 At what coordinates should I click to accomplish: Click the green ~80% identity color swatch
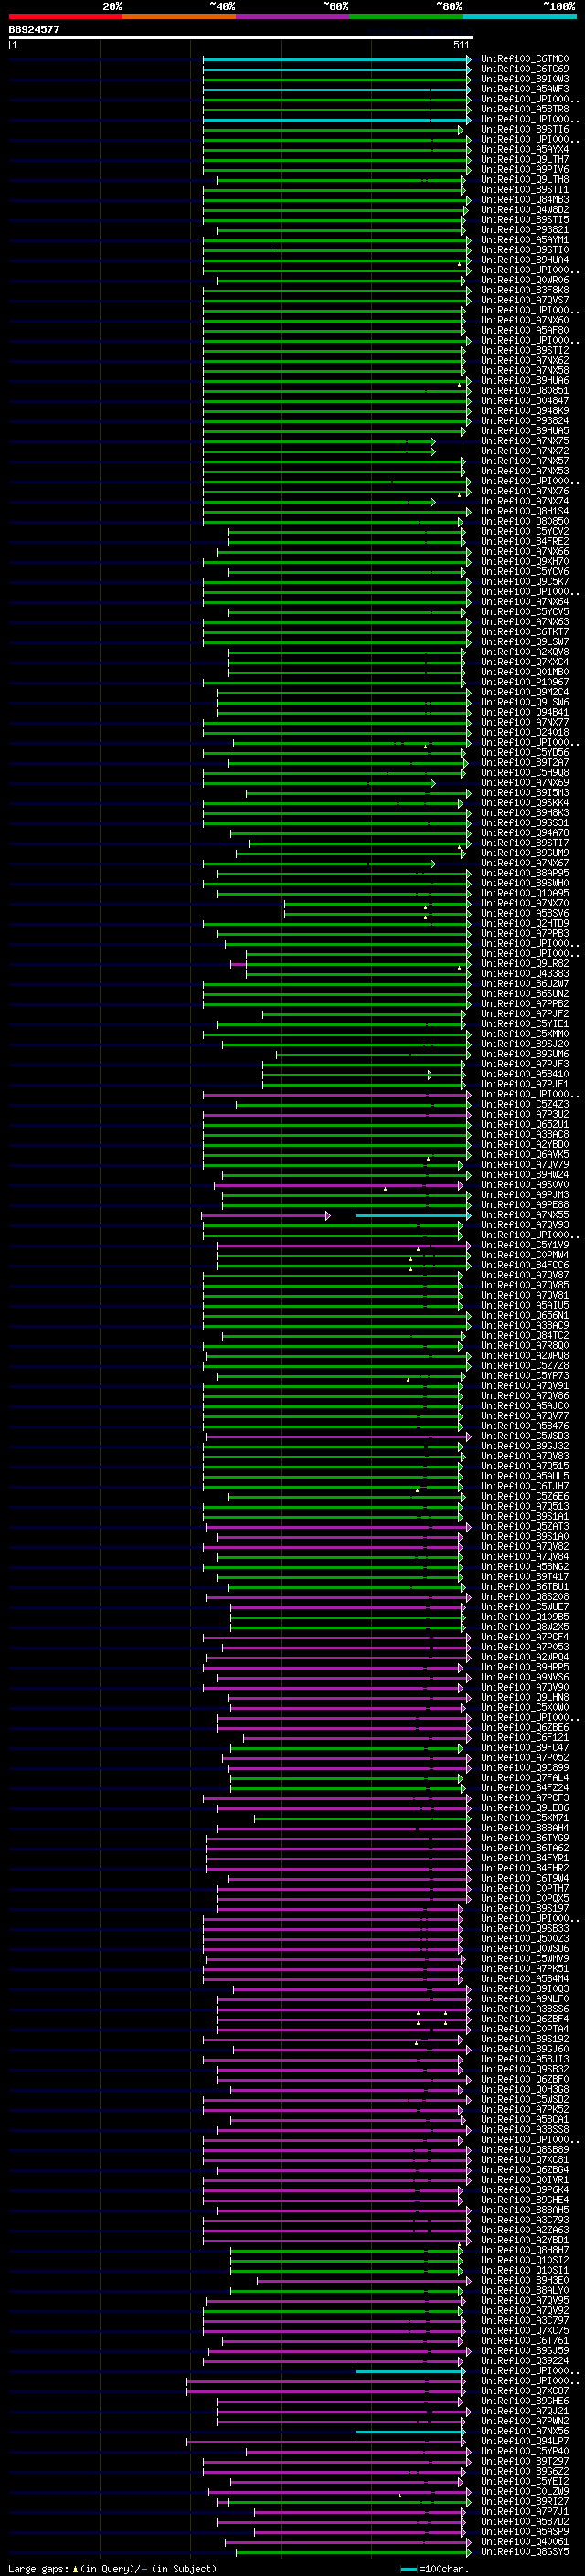[x=406, y=16]
